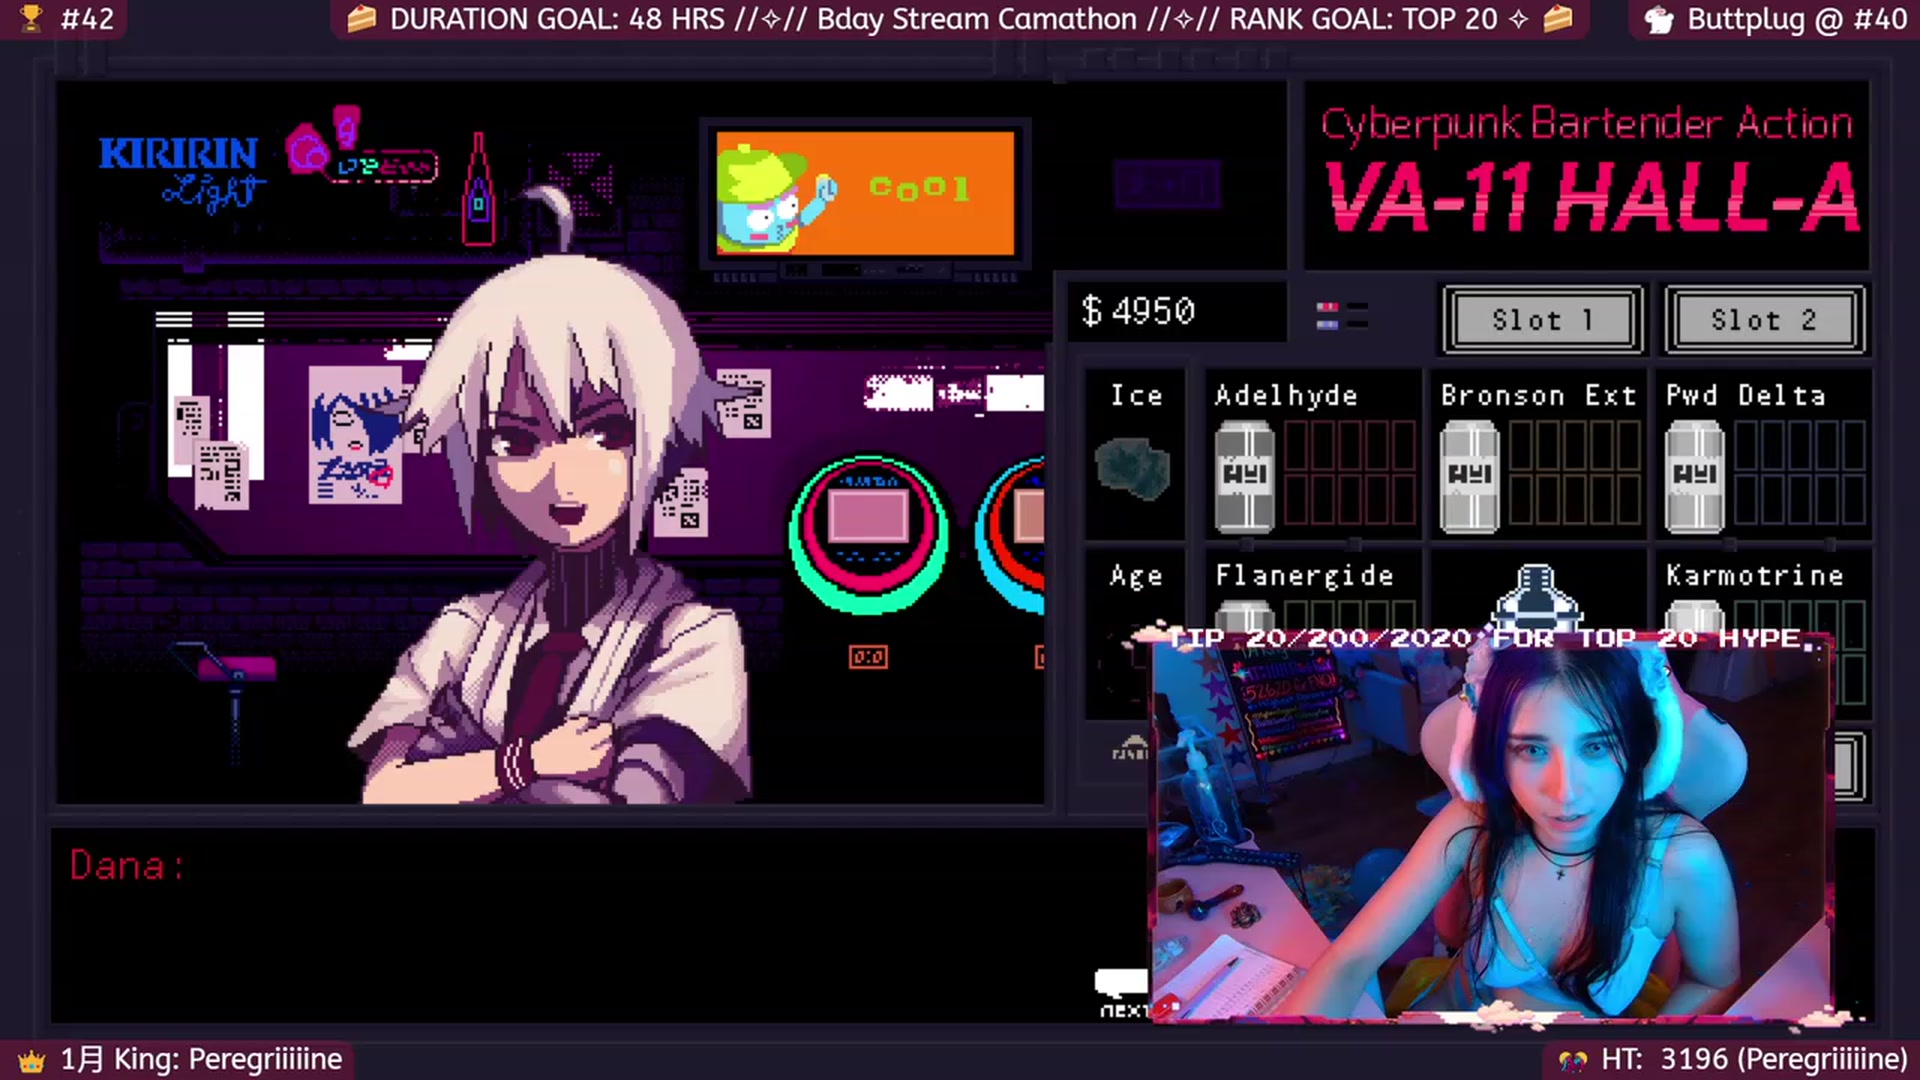Click the small orange counter under jukebox
The height and width of the screenshot is (1080, 1920).
click(x=868, y=657)
